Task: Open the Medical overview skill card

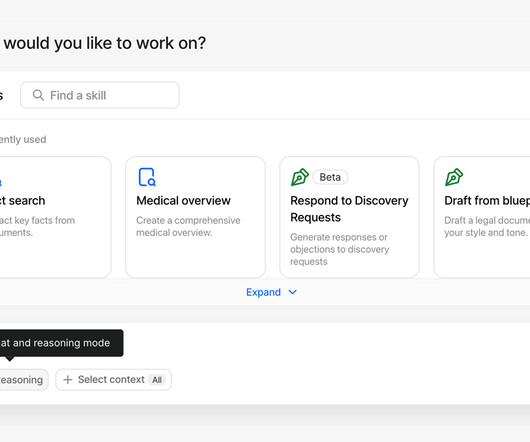Action: pyautogui.click(x=195, y=217)
